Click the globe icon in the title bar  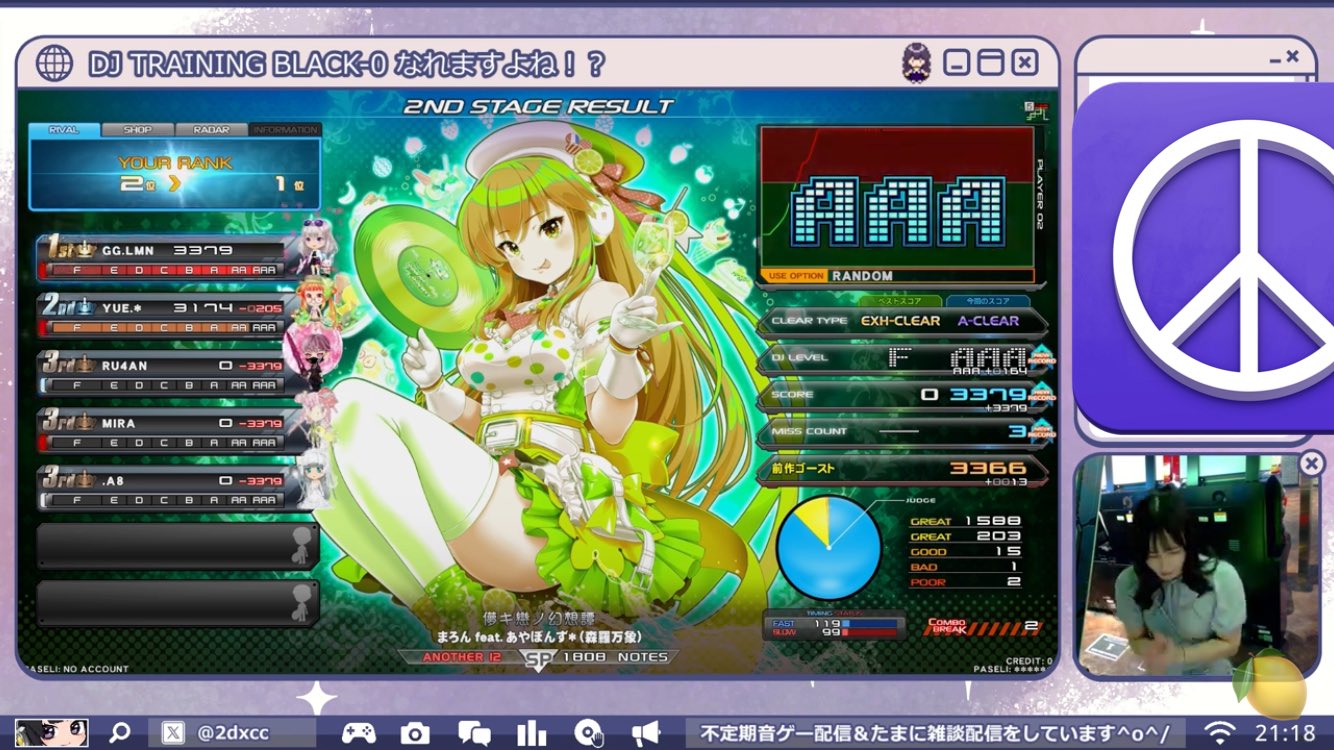click(x=54, y=63)
